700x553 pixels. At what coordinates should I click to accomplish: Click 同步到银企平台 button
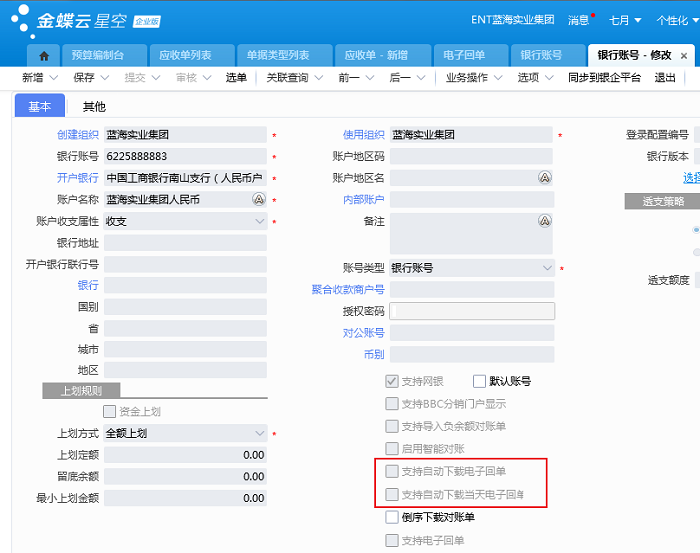click(x=604, y=78)
